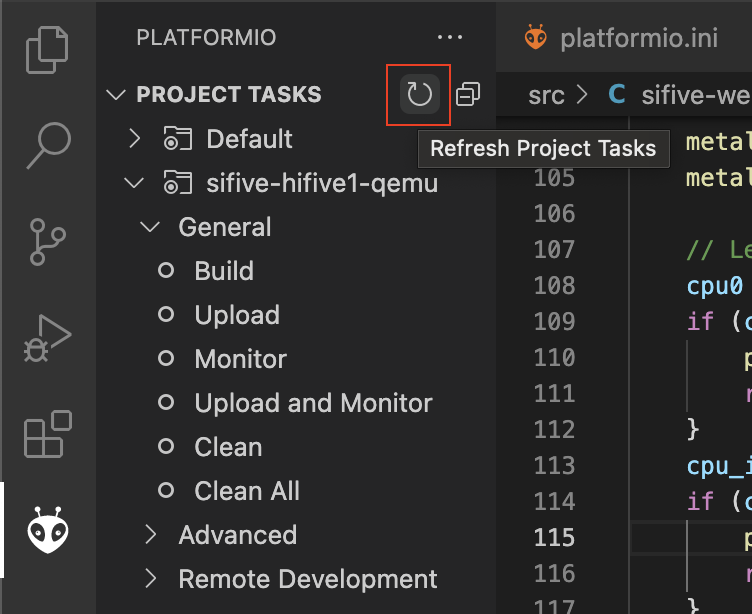Collapse the PROJECT TASKS section
The width and height of the screenshot is (752, 614).
click(116, 94)
